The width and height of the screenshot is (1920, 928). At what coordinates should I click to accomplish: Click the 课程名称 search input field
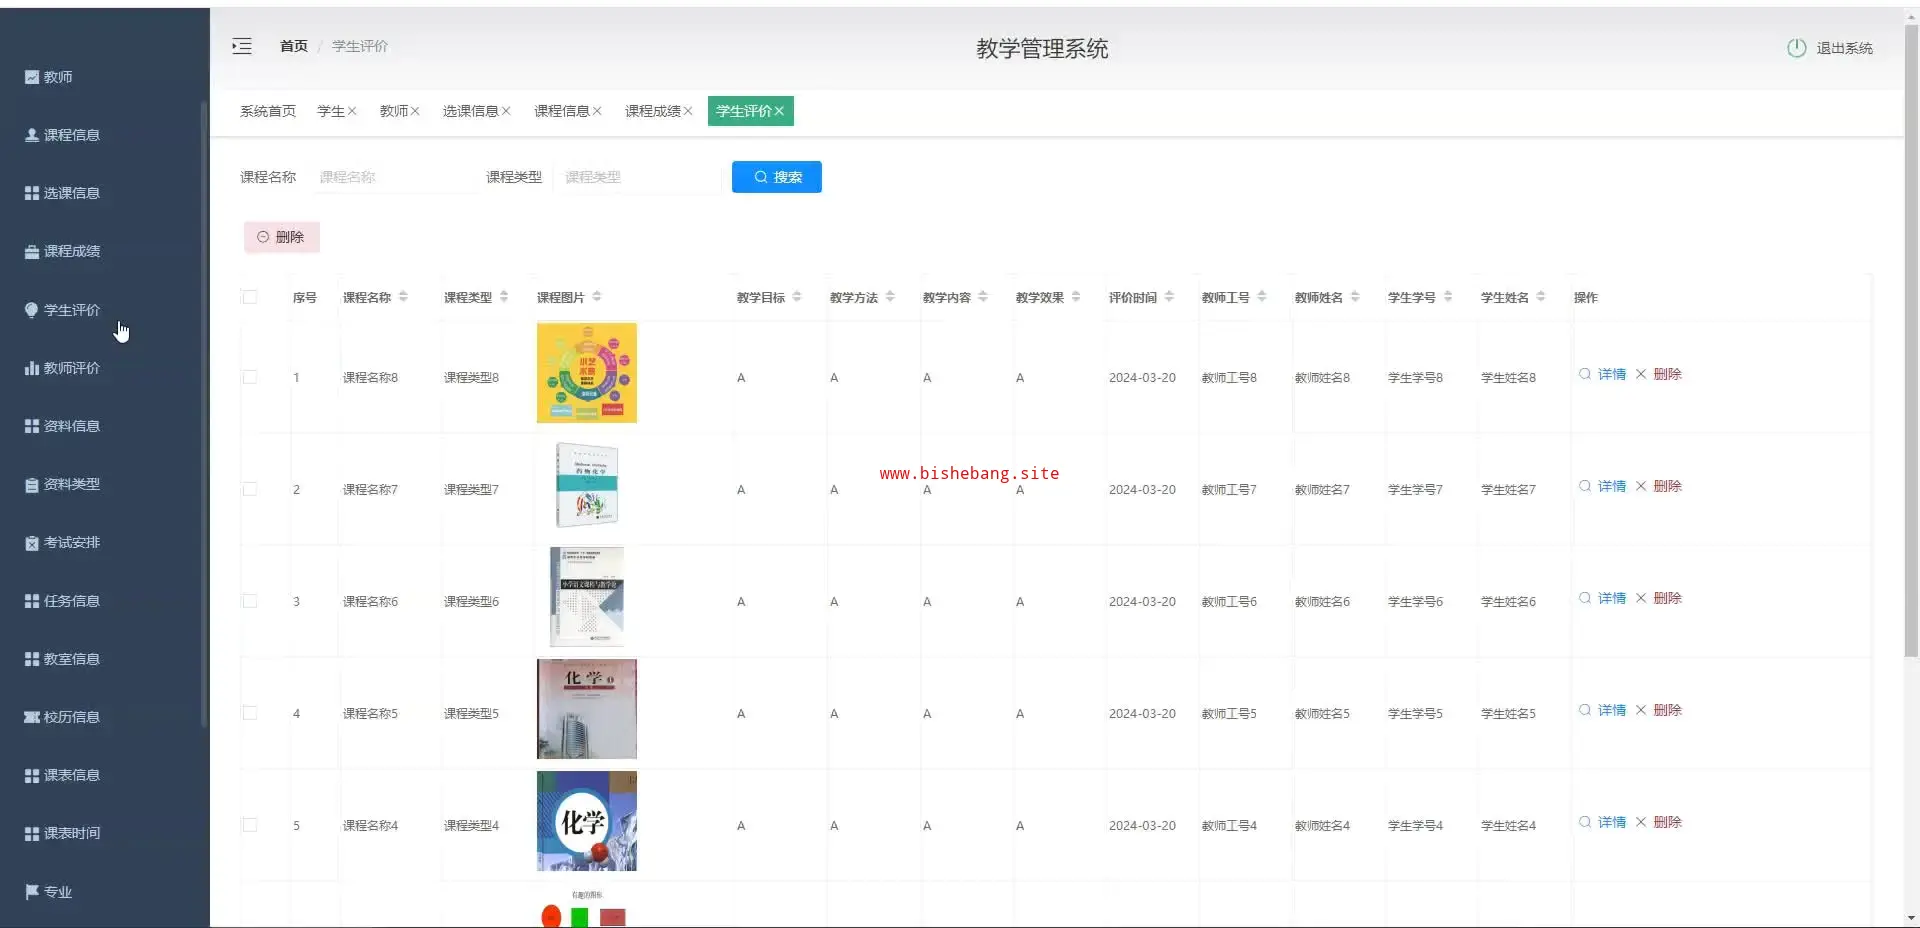pos(395,177)
